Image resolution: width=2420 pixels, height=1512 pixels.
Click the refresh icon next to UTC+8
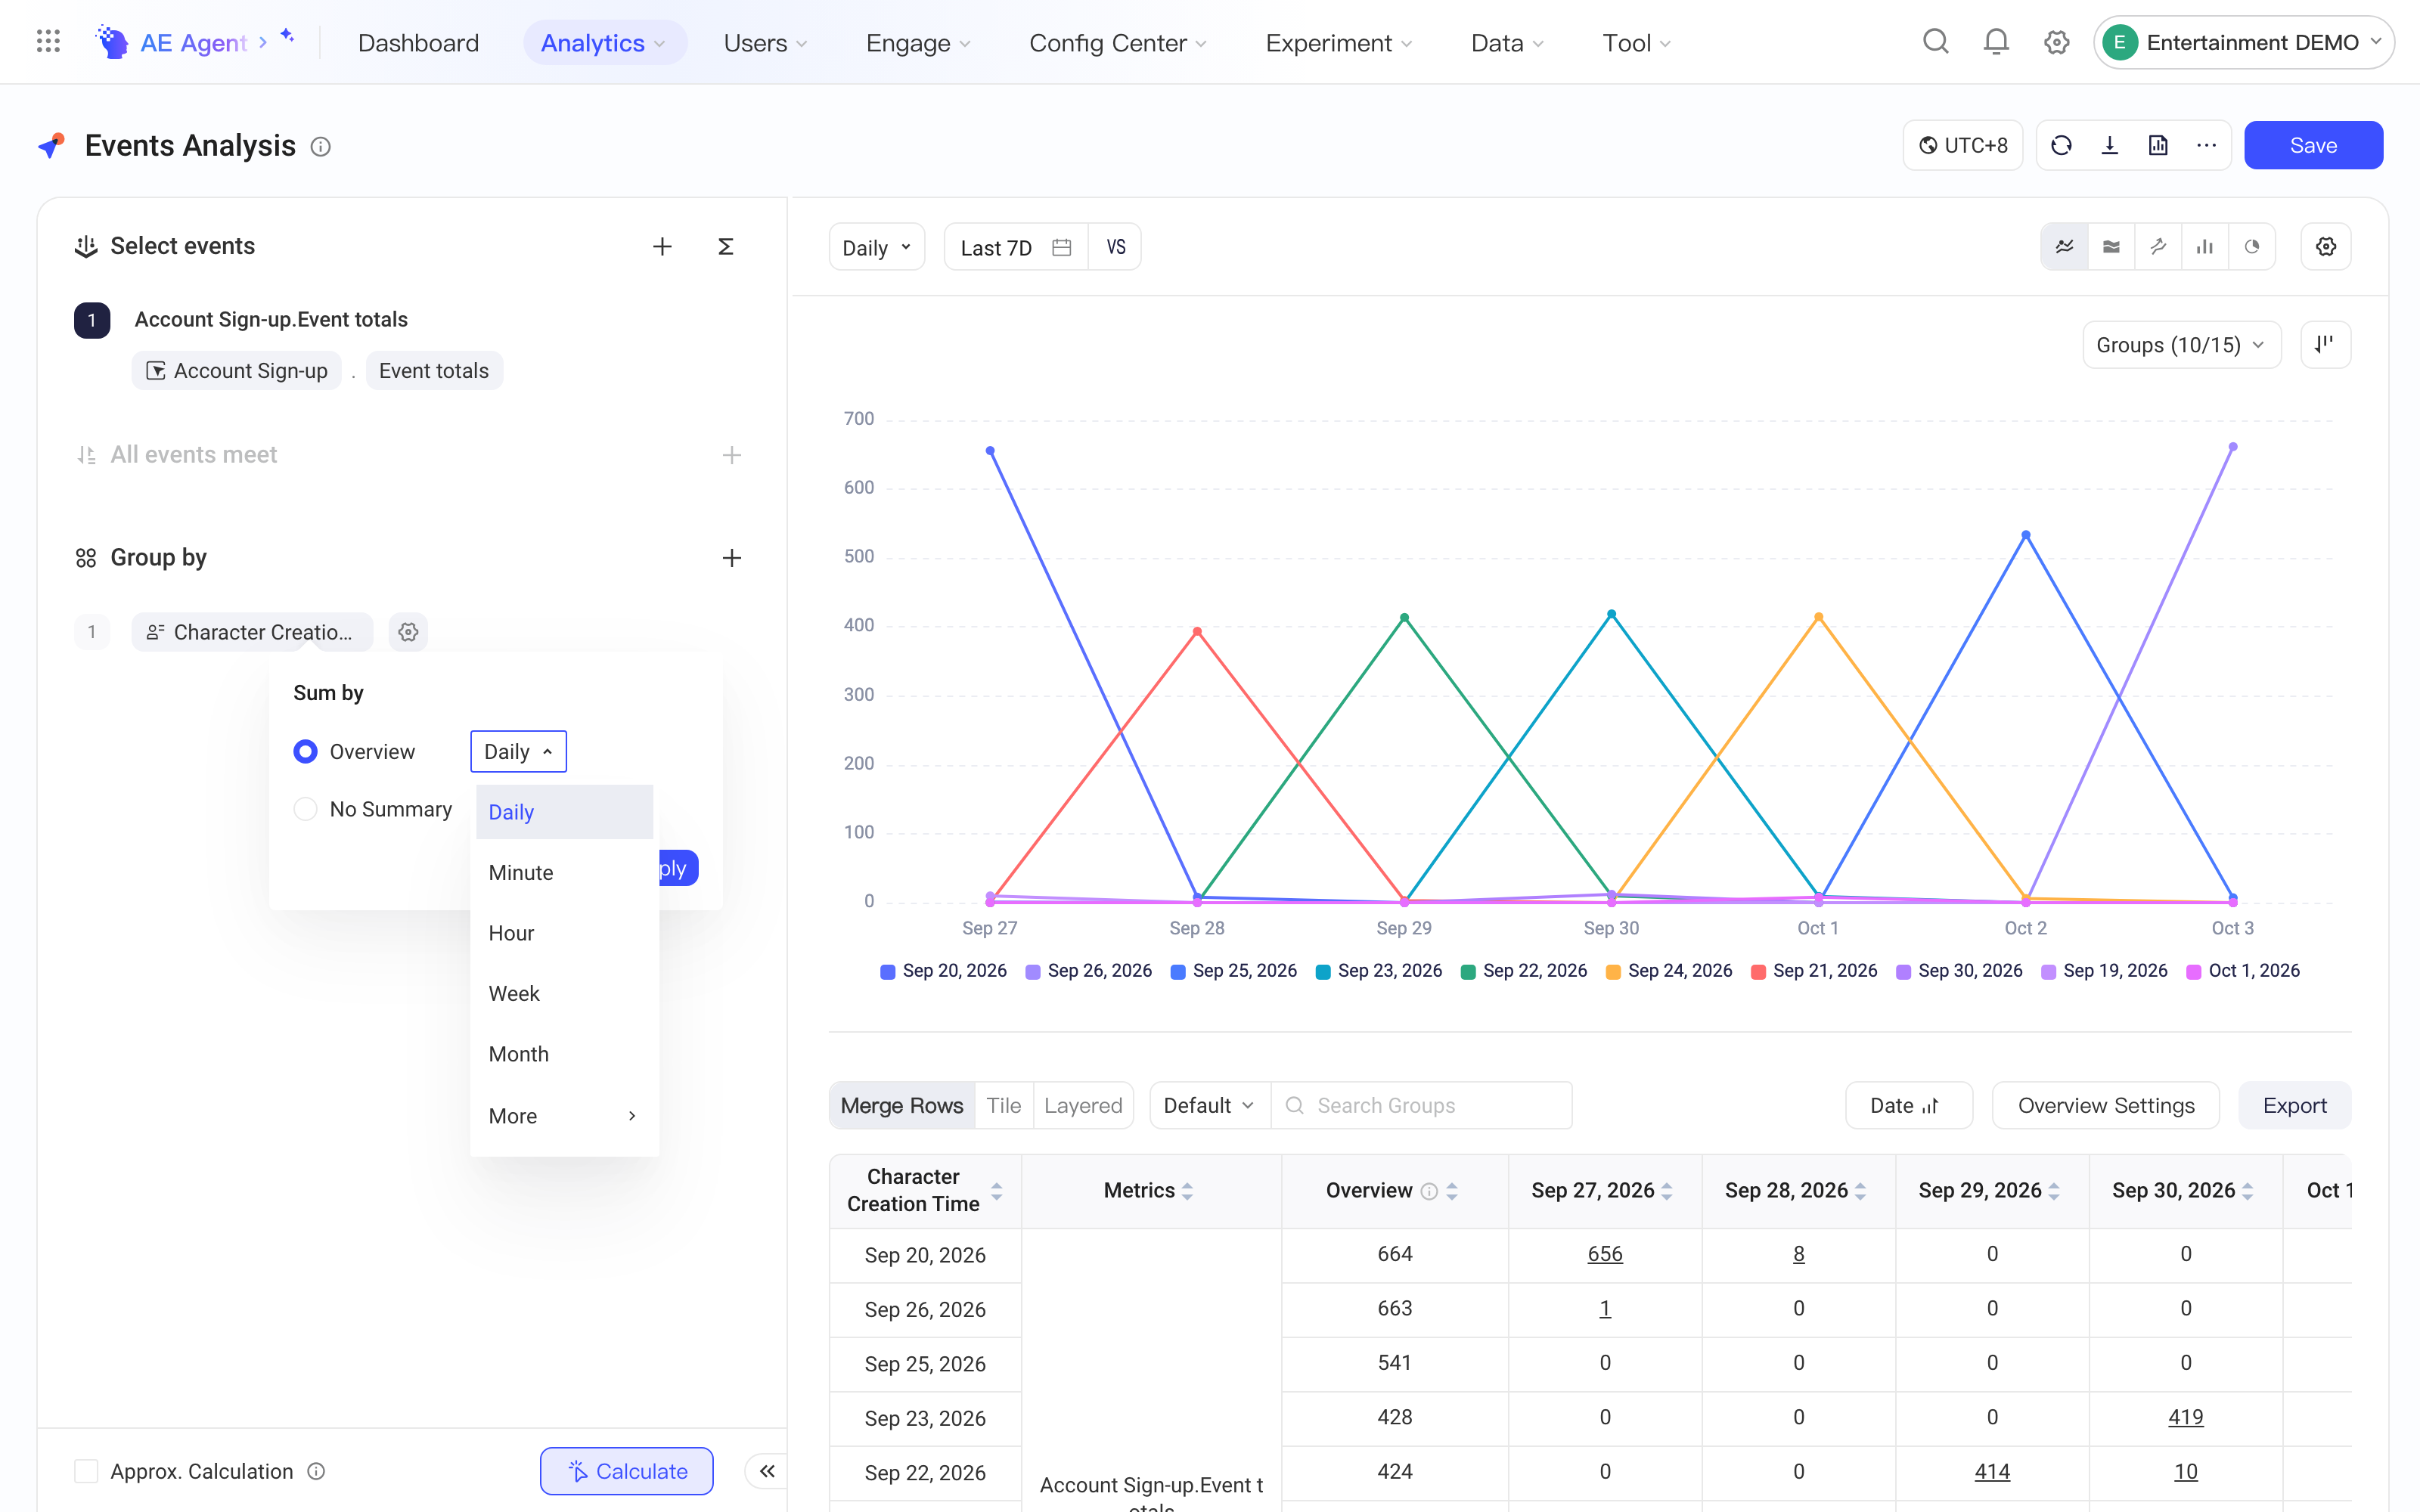[2061, 145]
